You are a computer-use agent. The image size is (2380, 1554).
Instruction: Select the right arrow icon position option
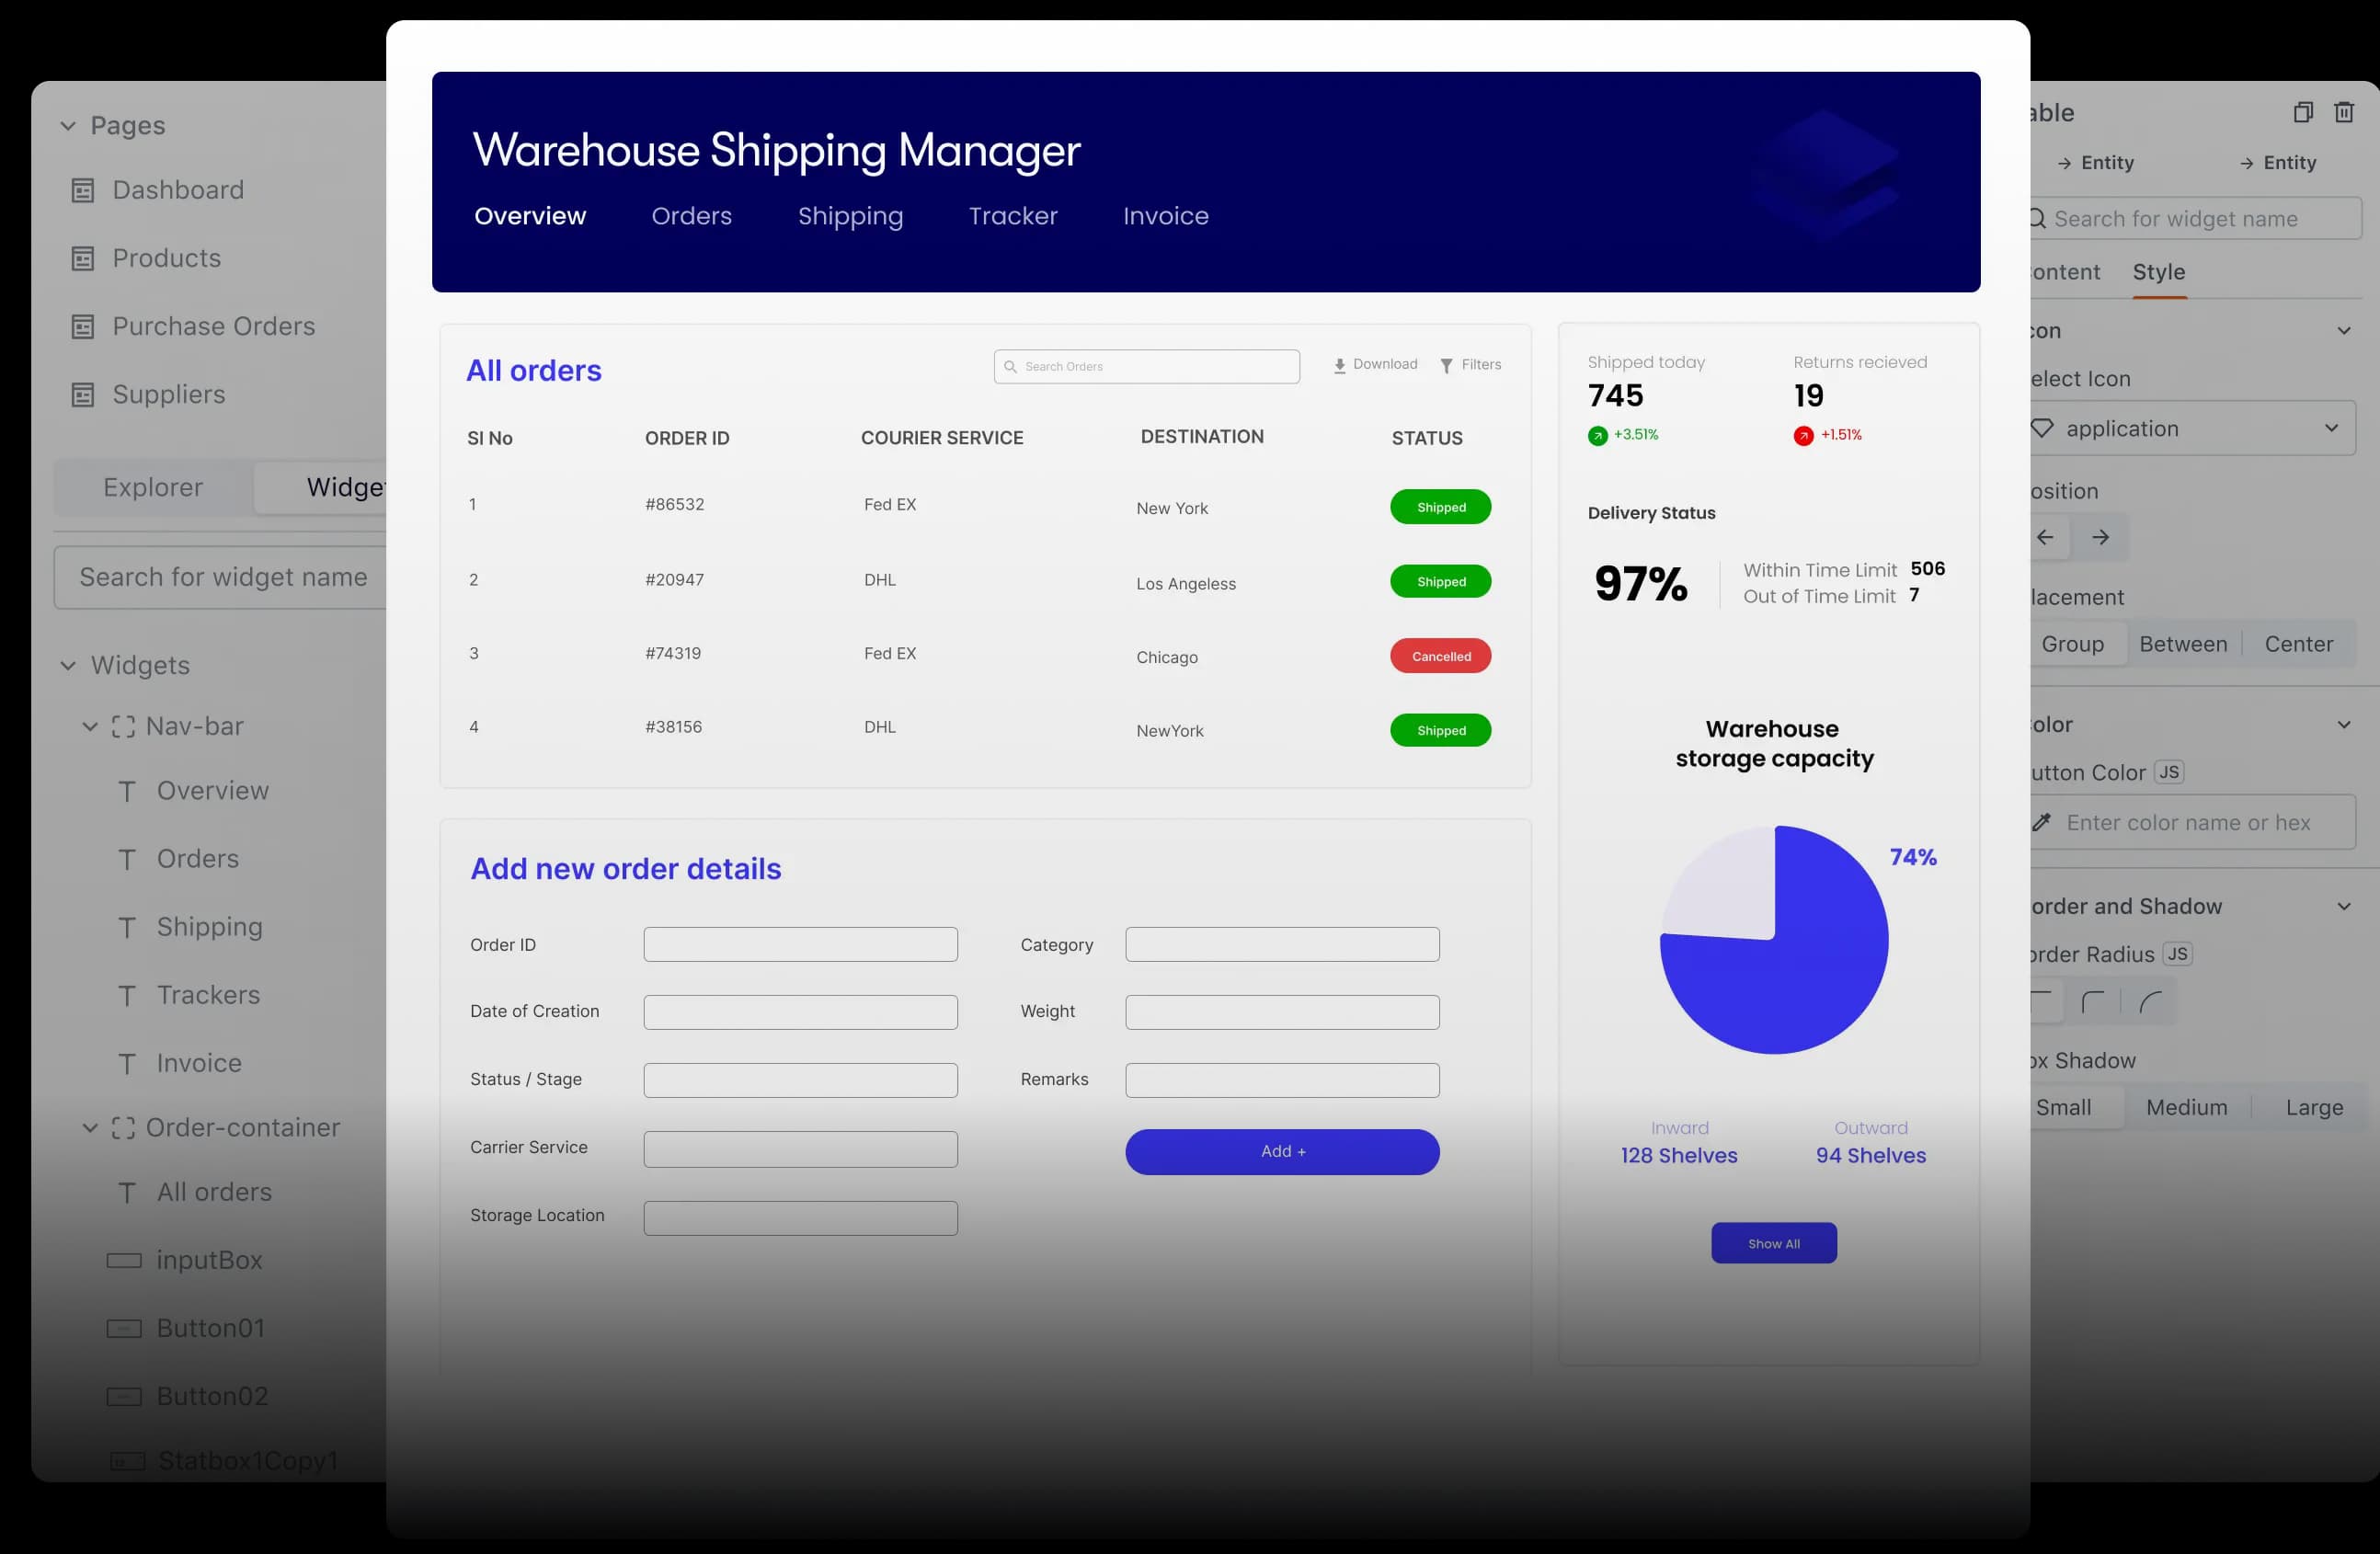[2102, 537]
